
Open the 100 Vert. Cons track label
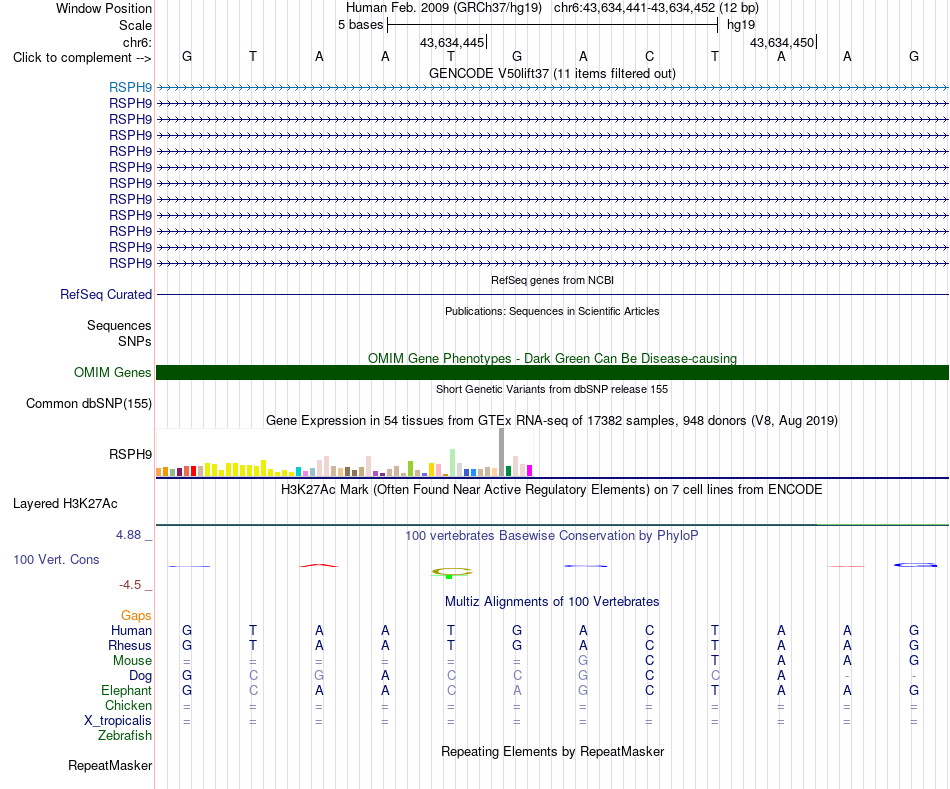click(x=56, y=559)
